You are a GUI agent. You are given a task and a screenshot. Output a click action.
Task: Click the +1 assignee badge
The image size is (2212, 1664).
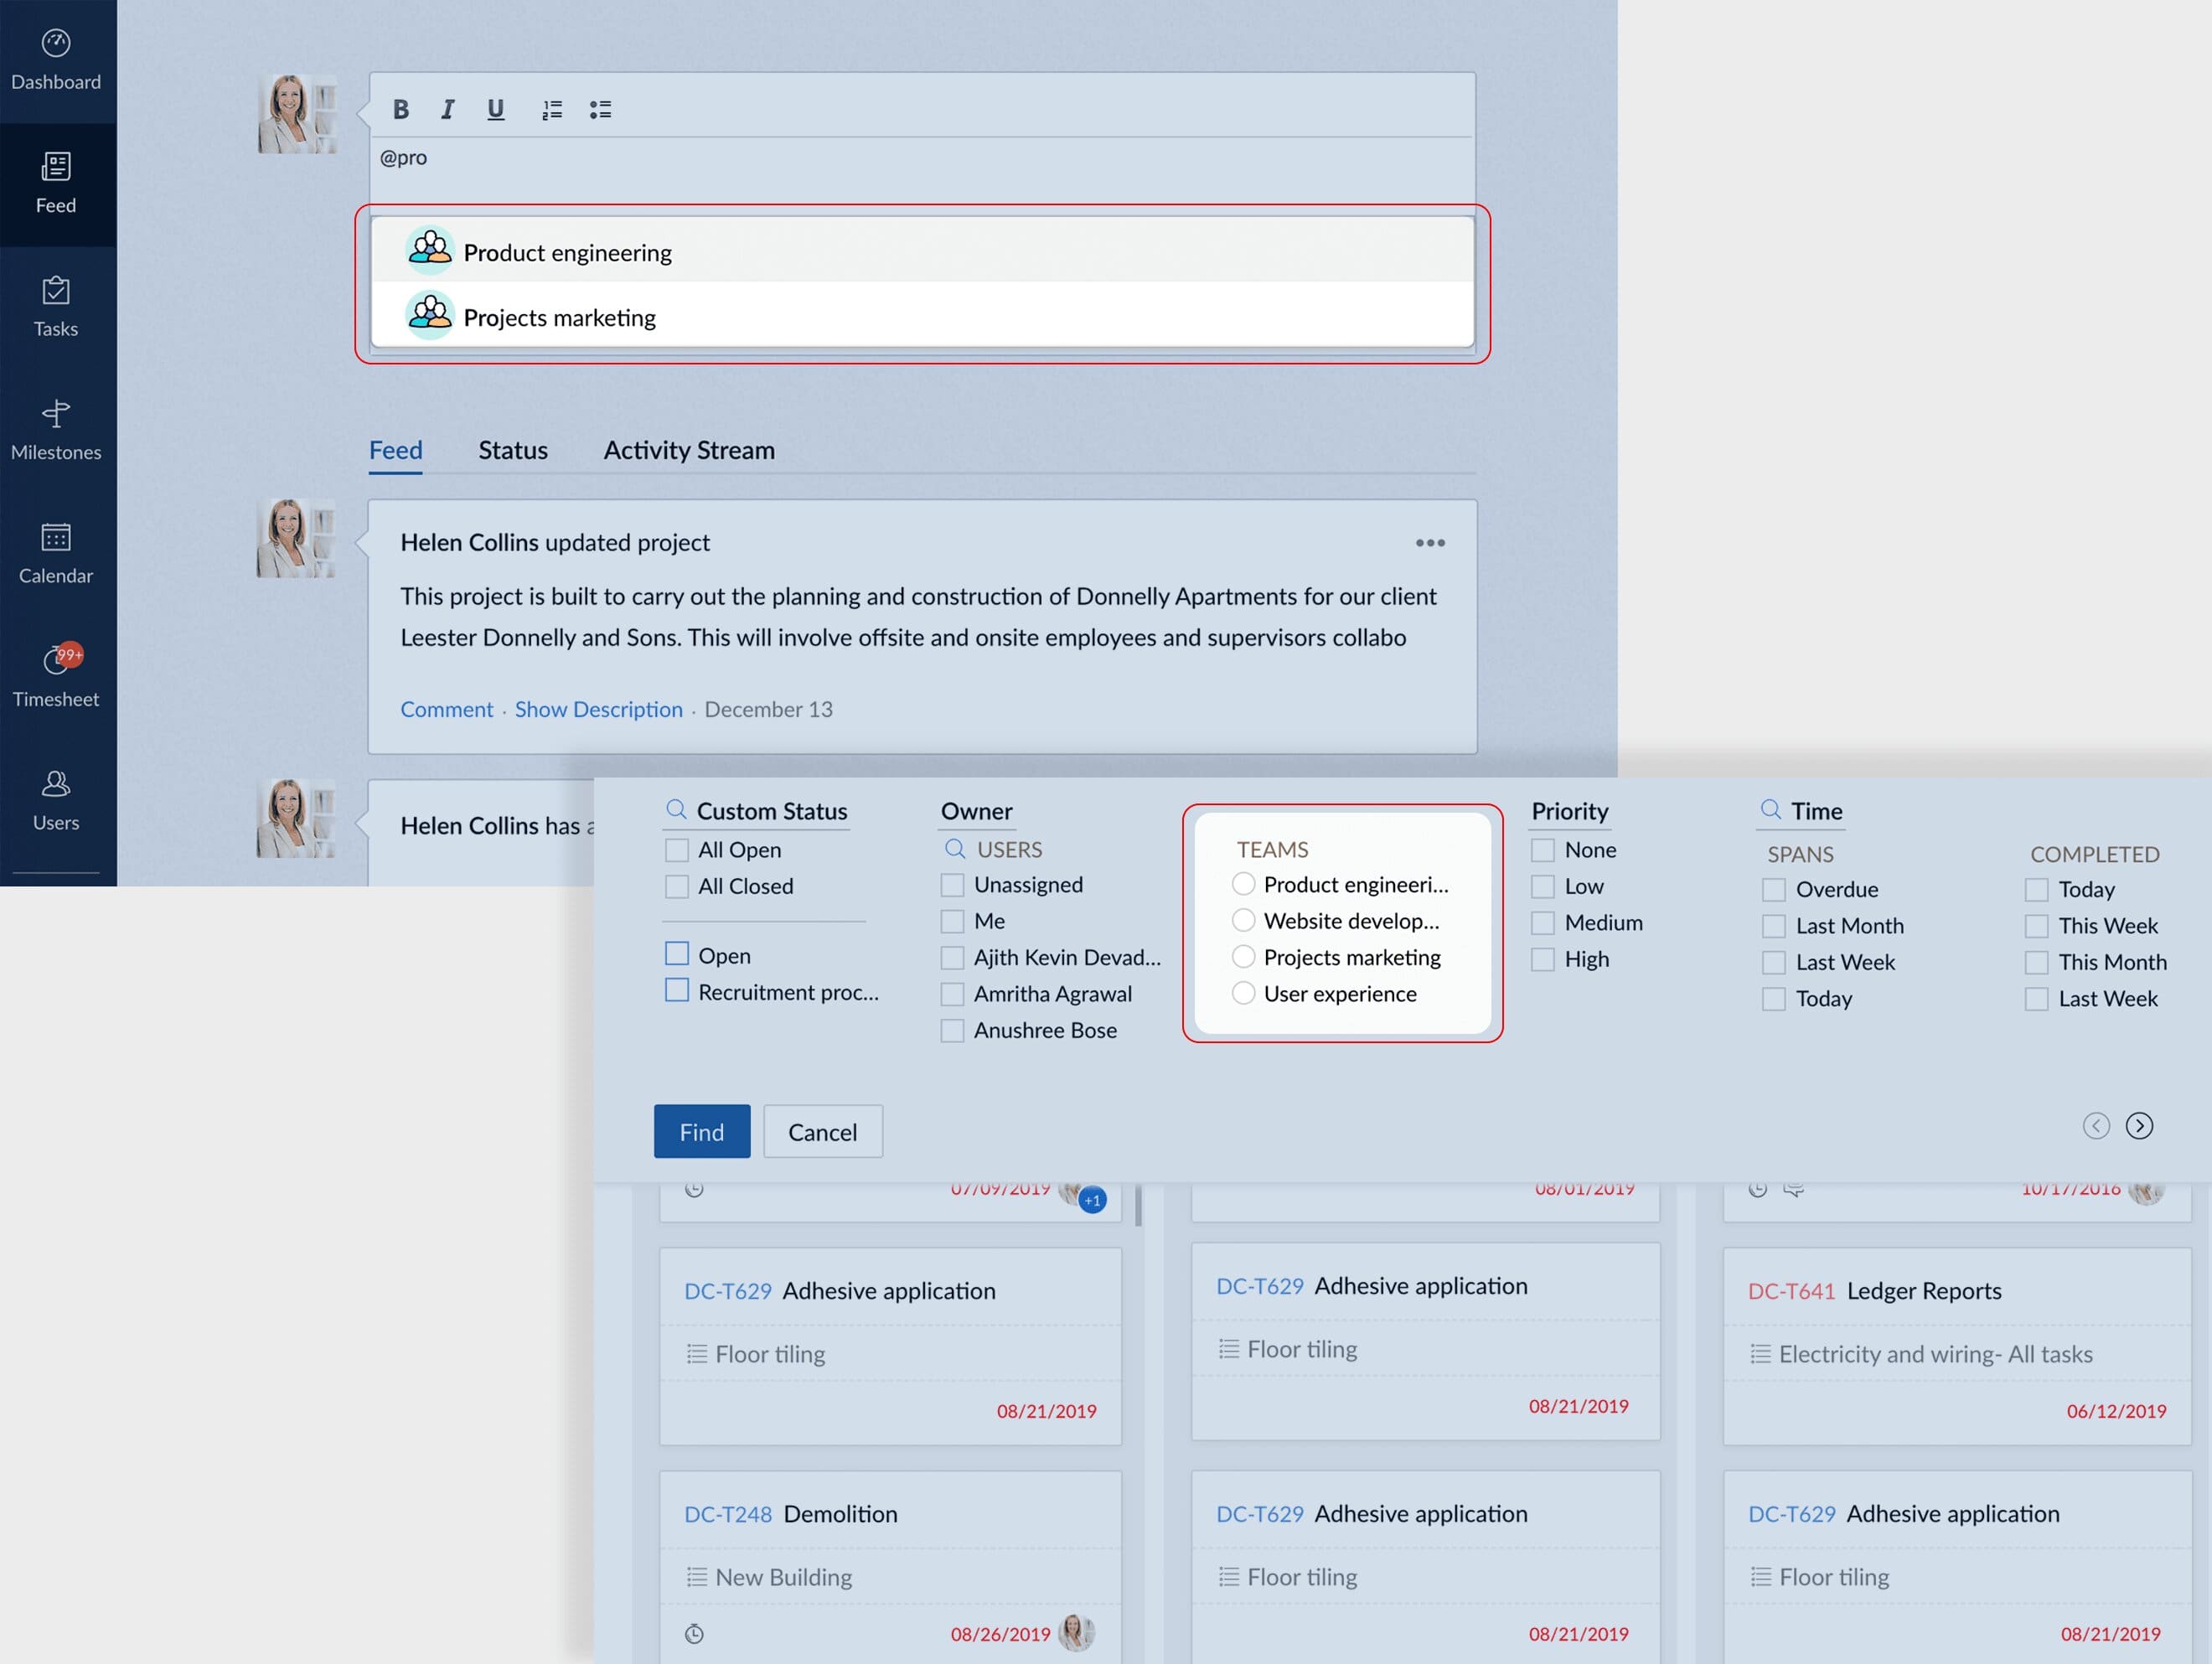pos(1093,1199)
